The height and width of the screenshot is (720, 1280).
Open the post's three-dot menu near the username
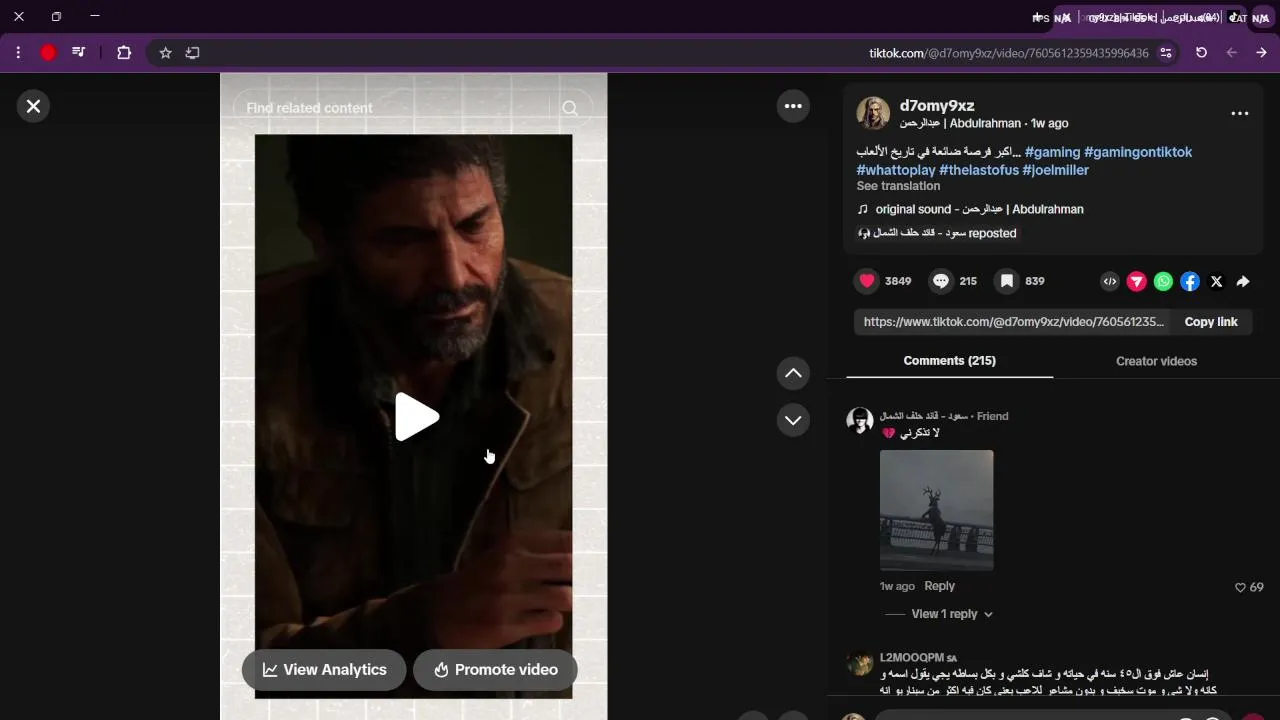point(1240,113)
